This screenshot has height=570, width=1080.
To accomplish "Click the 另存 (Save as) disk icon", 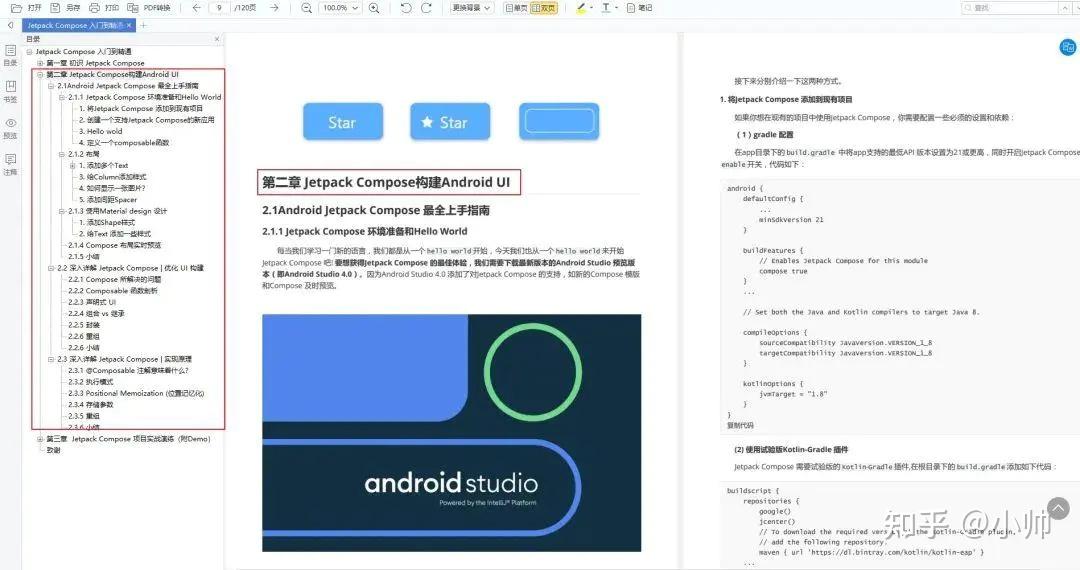I will (x=55, y=8).
